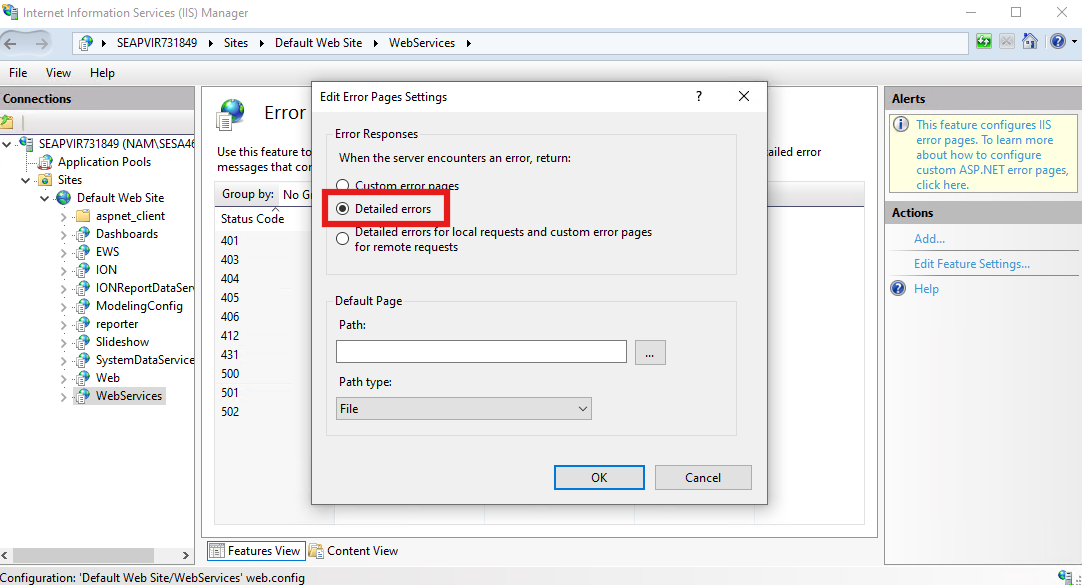Screen dimensions: 1082x585
Task: Cancel the Edit Error Pages Settings dialog
Action: (x=703, y=477)
